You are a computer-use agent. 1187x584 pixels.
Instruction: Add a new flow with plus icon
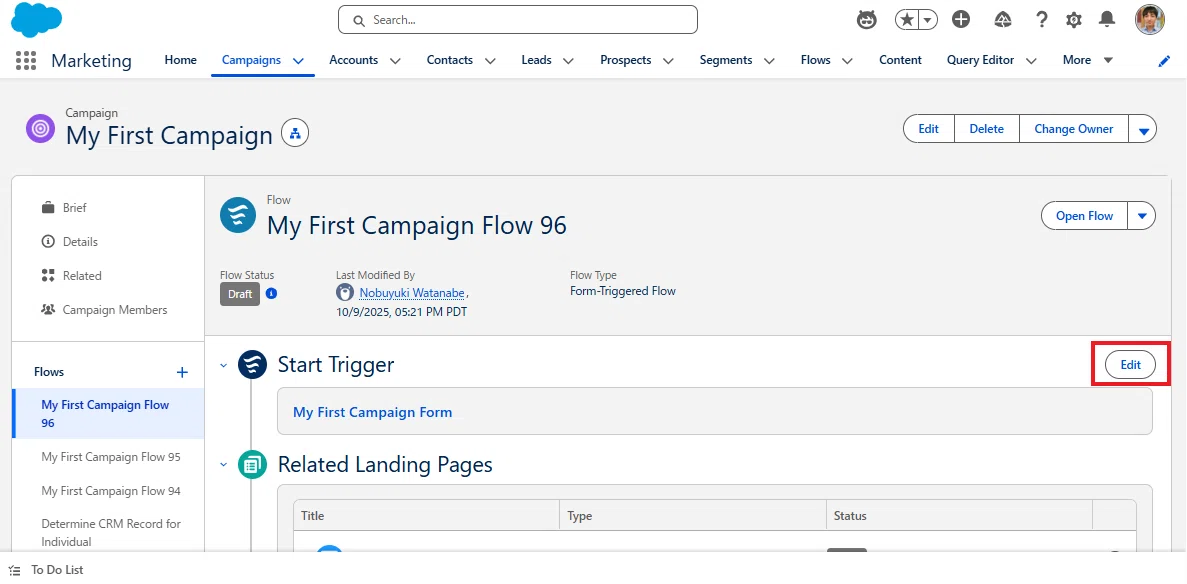182,372
